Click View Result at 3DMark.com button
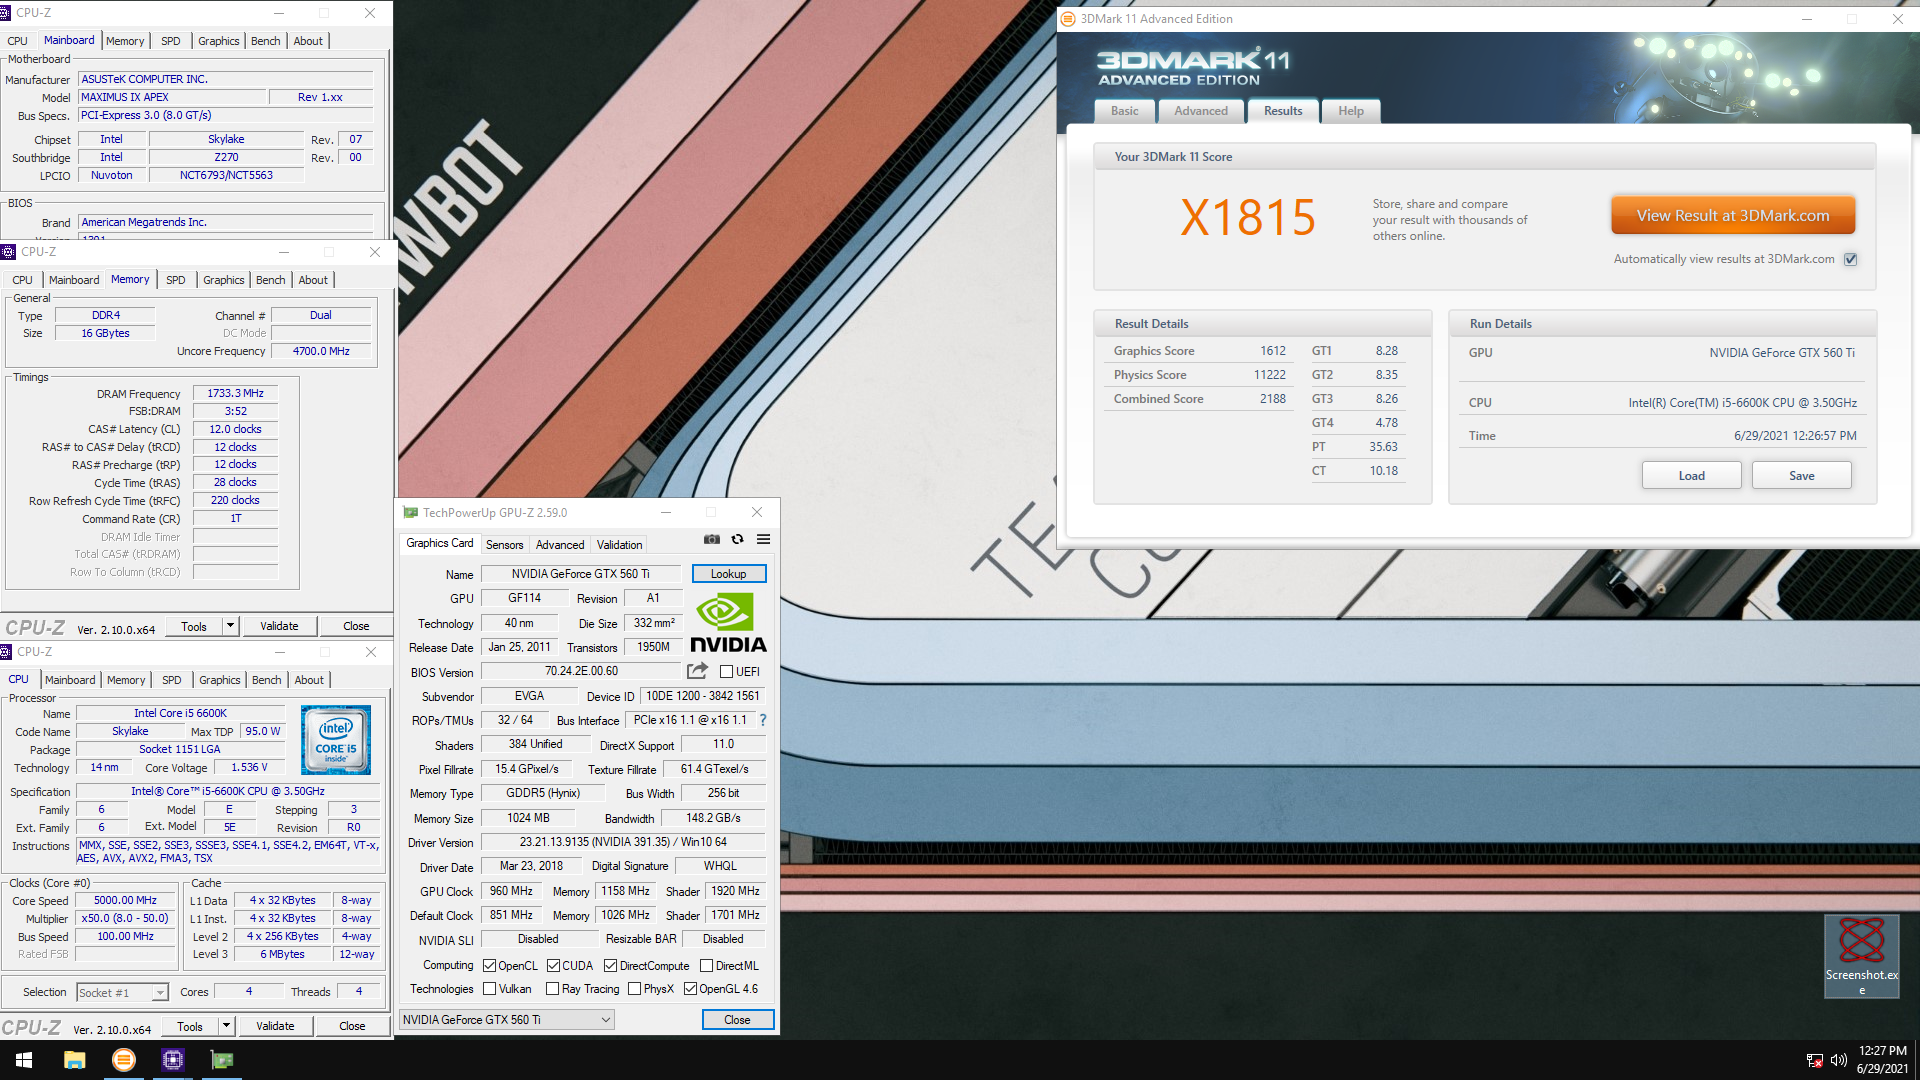This screenshot has width=1920, height=1080. click(x=1733, y=216)
